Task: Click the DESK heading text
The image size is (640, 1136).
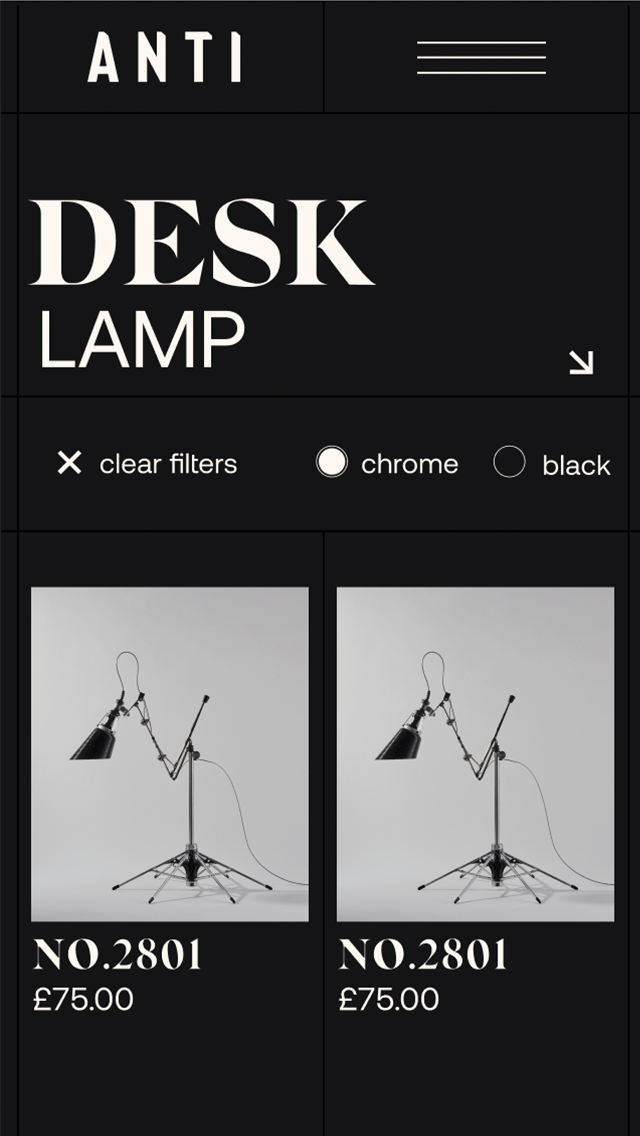Action: click(x=201, y=242)
